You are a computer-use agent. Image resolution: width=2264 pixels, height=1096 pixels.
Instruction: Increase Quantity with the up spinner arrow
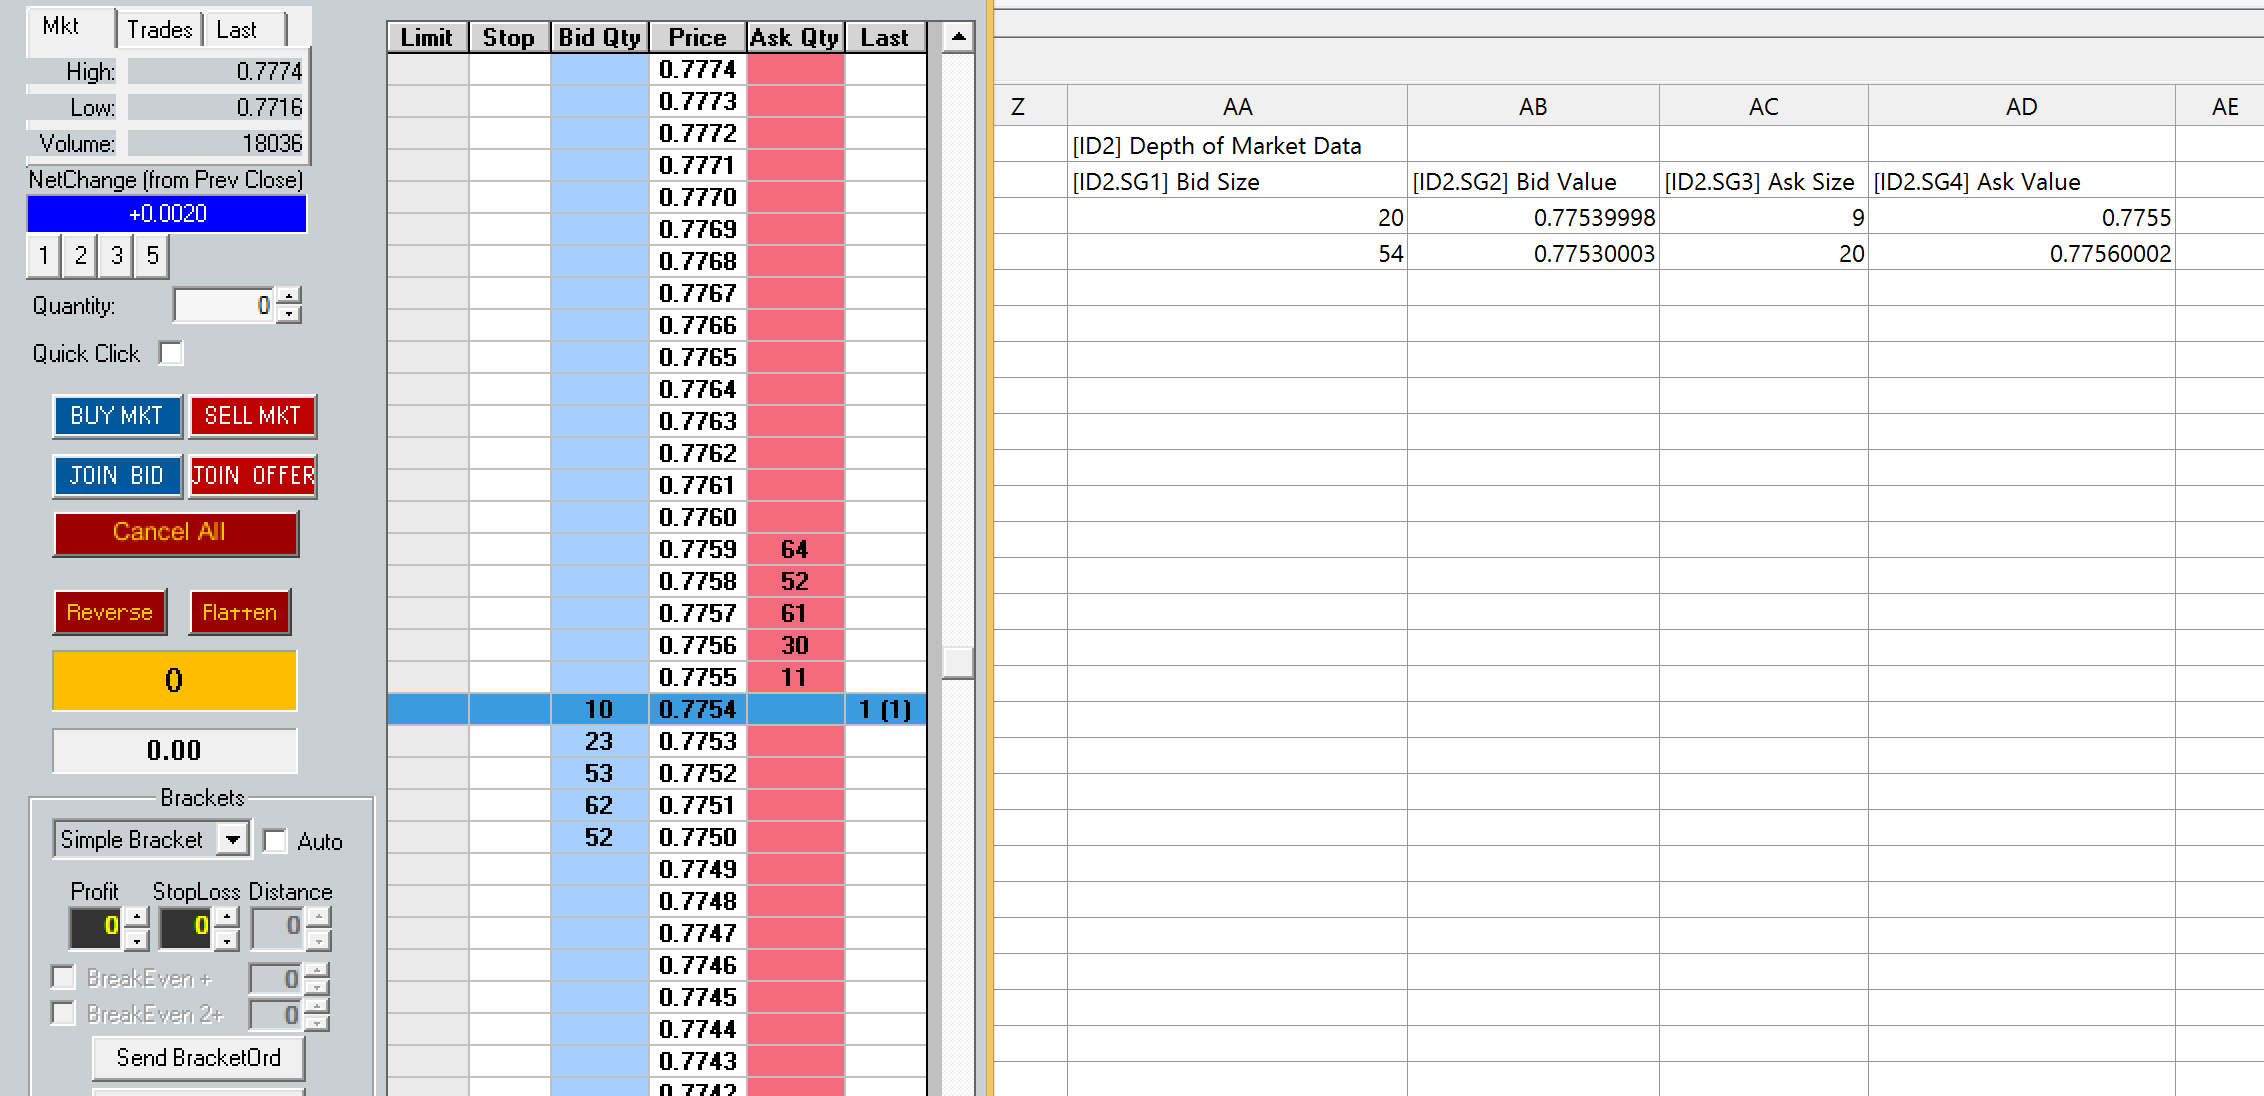[289, 296]
